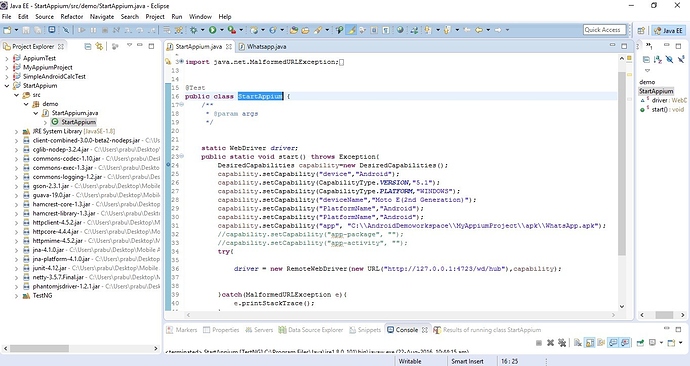
Task: Click Open Console icon in Console toolbar
Action: 671,343
